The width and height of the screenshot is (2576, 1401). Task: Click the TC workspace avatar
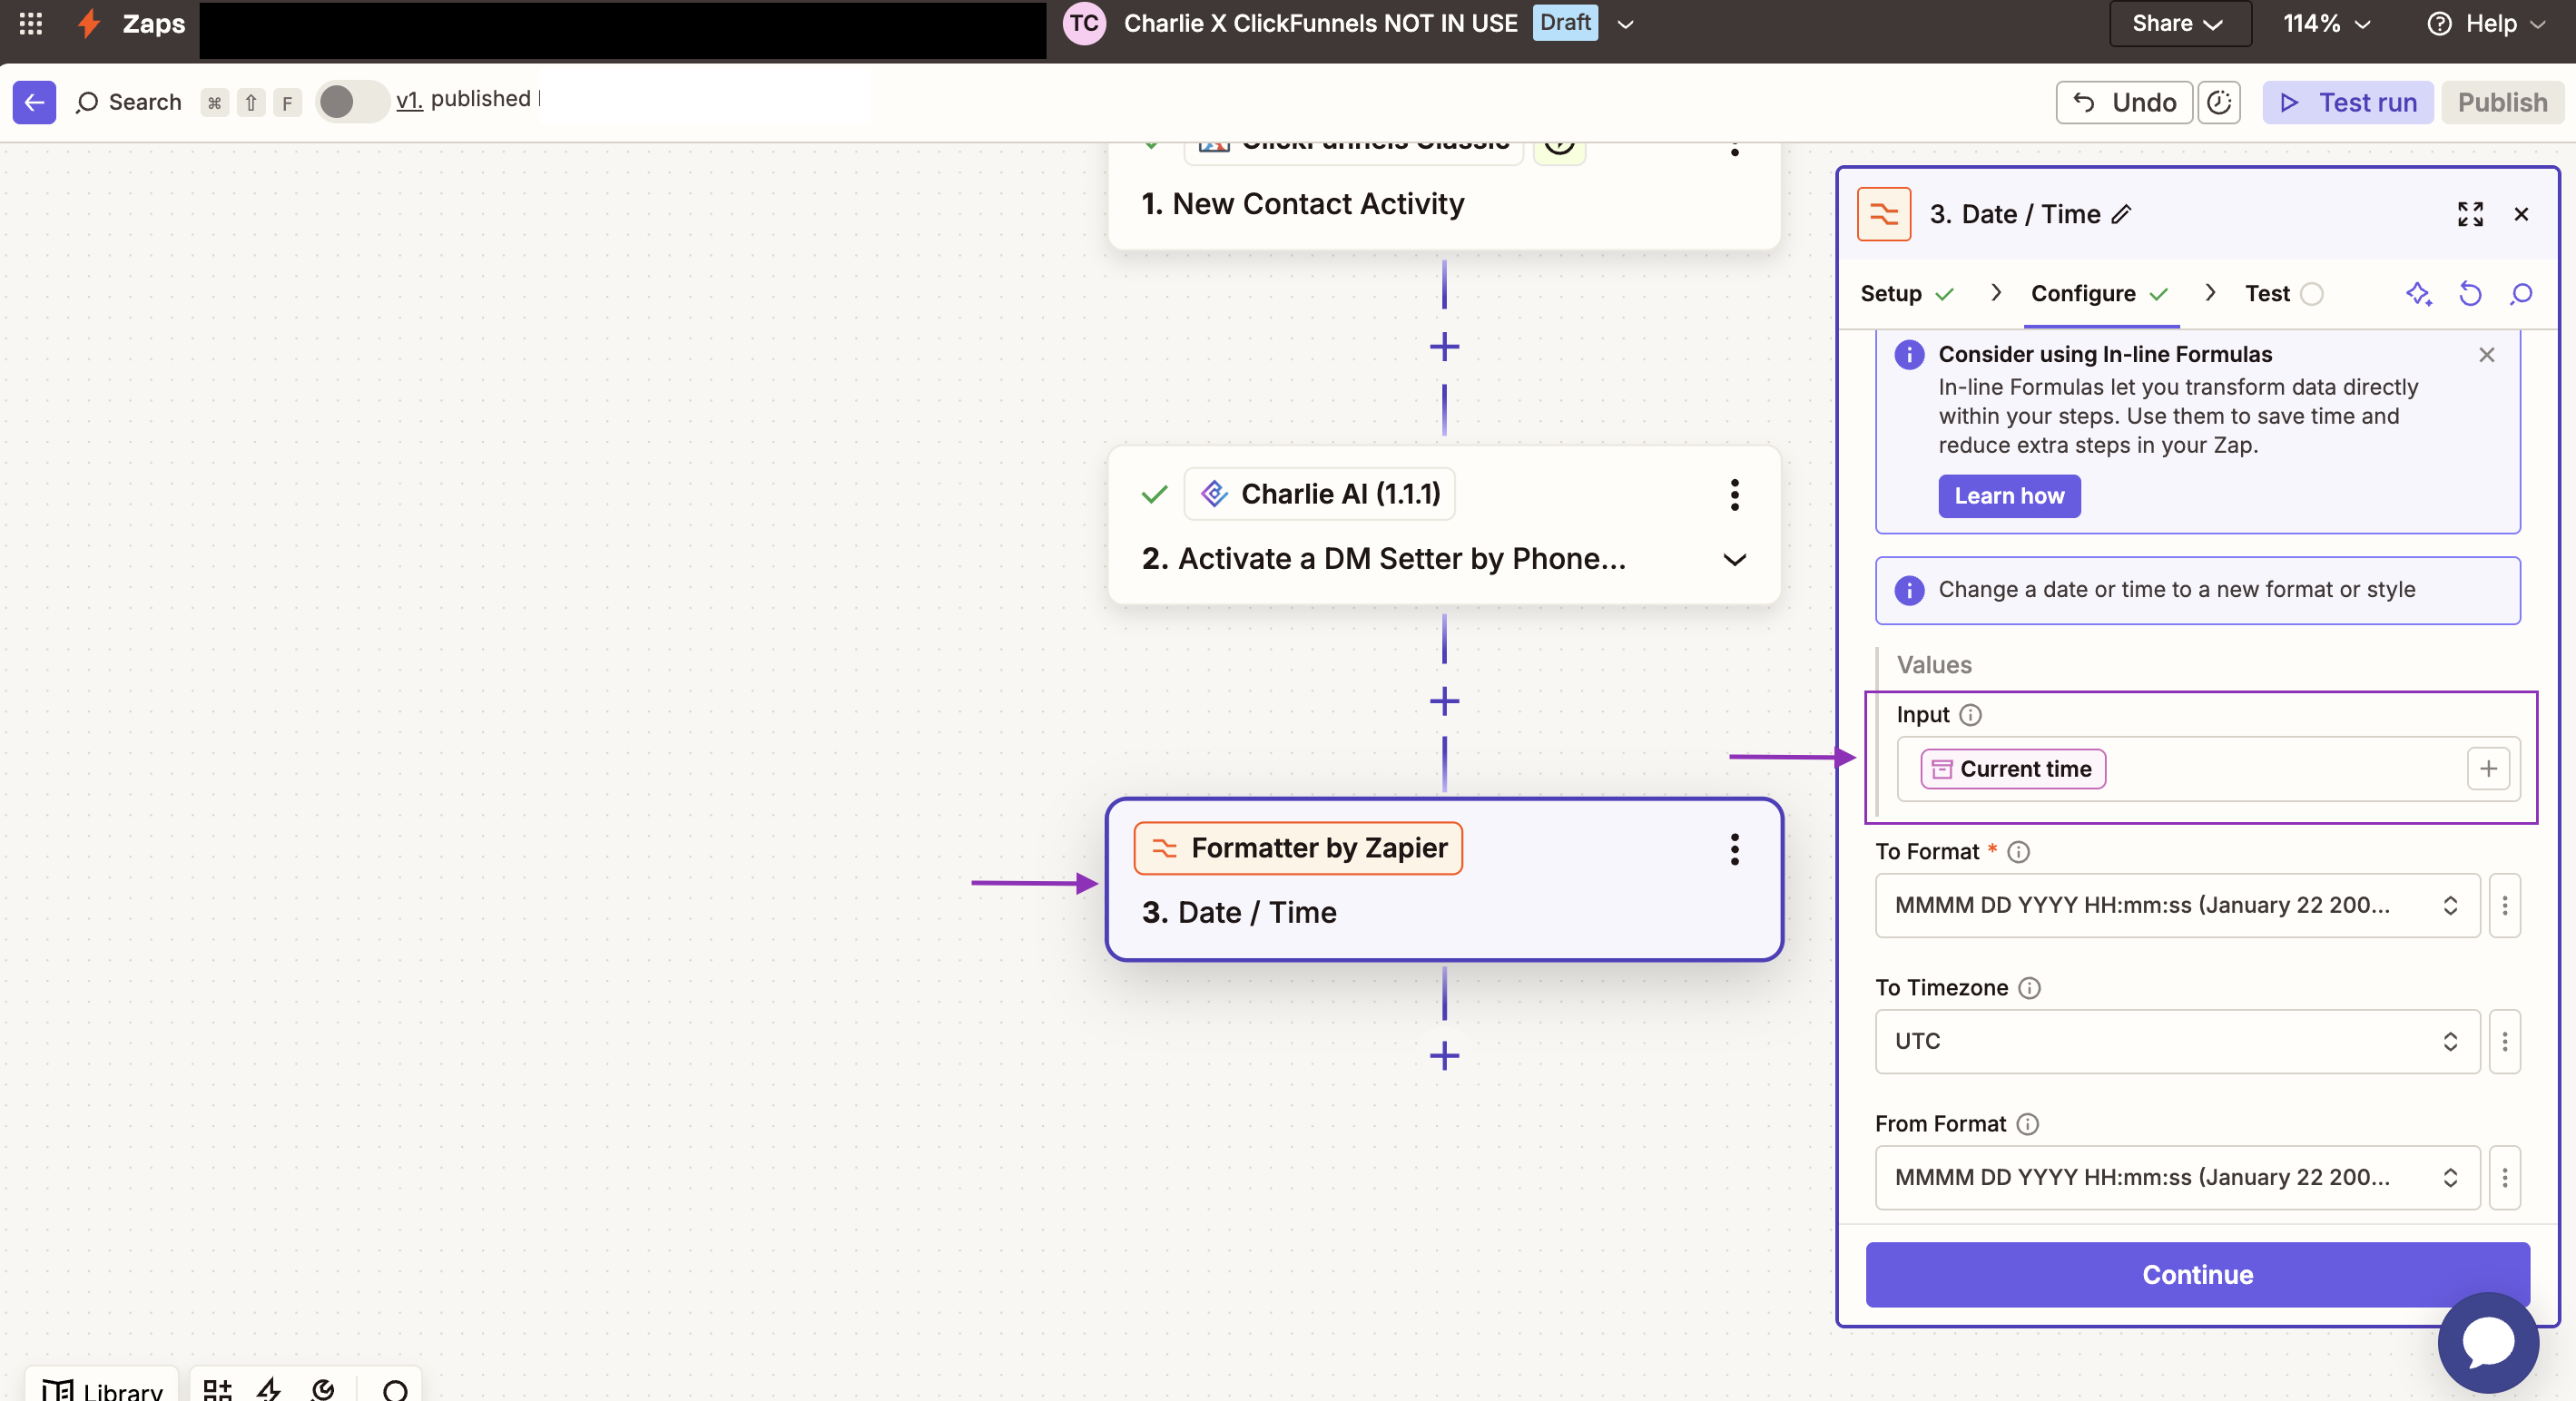tap(1084, 23)
